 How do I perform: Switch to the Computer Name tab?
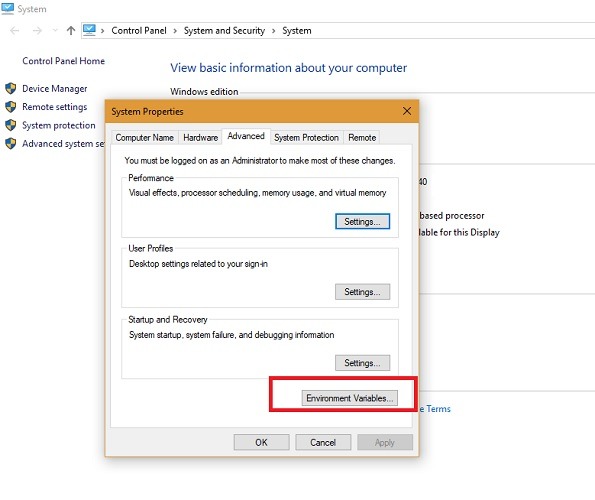click(145, 137)
